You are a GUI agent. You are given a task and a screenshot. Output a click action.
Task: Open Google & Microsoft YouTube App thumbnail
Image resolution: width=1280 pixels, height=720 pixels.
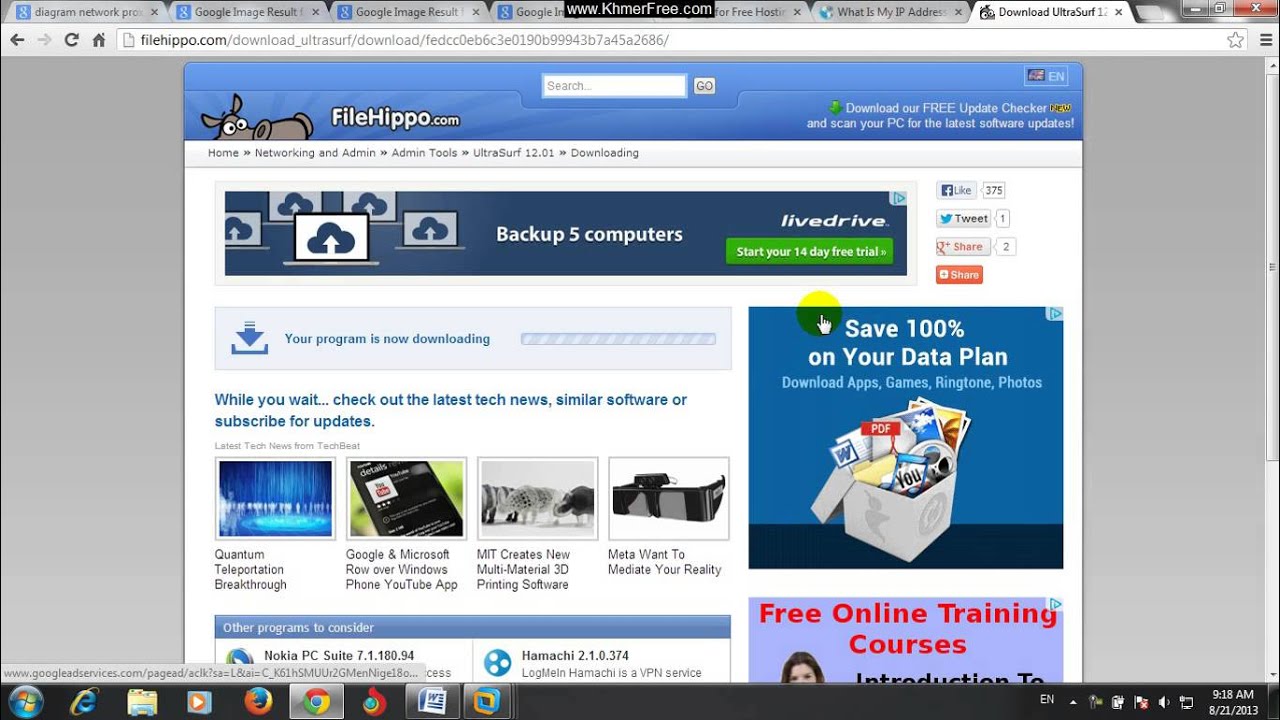tap(406, 498)
